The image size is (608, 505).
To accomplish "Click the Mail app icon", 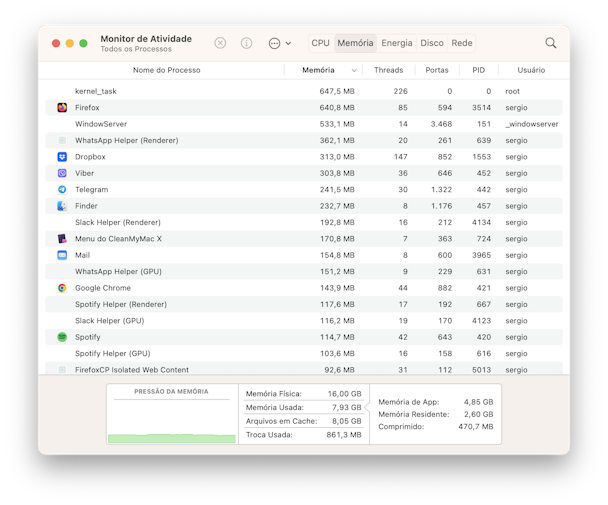I will [x=62, y=255].
